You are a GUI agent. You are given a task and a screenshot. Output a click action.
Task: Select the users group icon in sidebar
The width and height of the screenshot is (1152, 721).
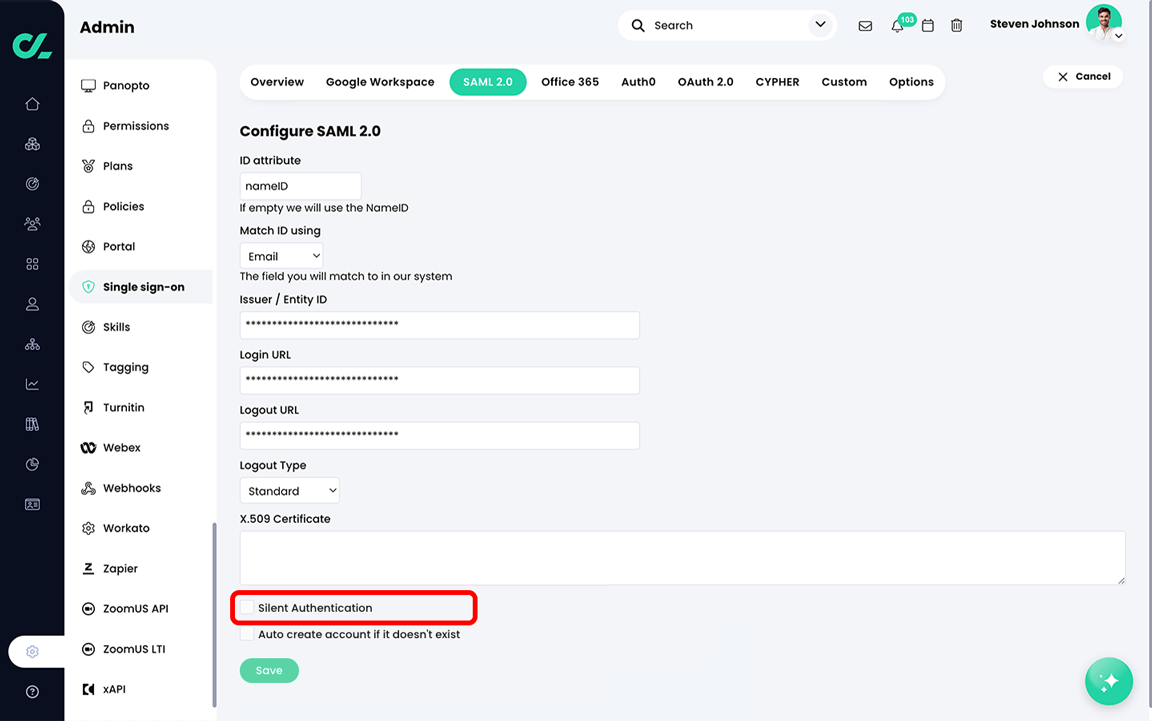coord(31,223)
